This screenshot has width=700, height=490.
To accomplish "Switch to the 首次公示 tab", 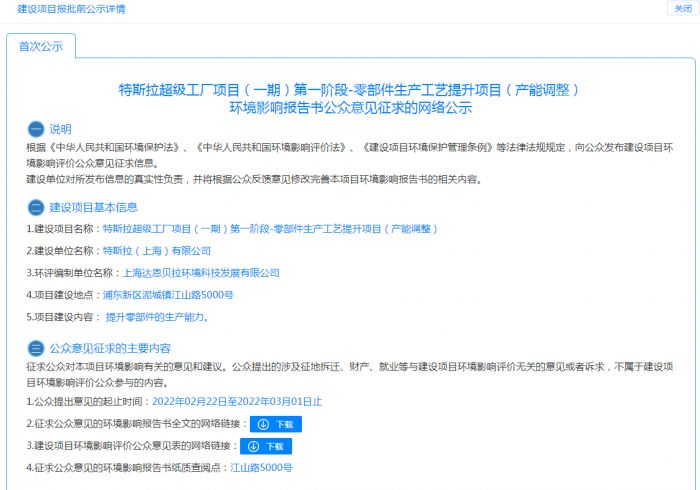I will pyautogui.click(x=41, y=46).
